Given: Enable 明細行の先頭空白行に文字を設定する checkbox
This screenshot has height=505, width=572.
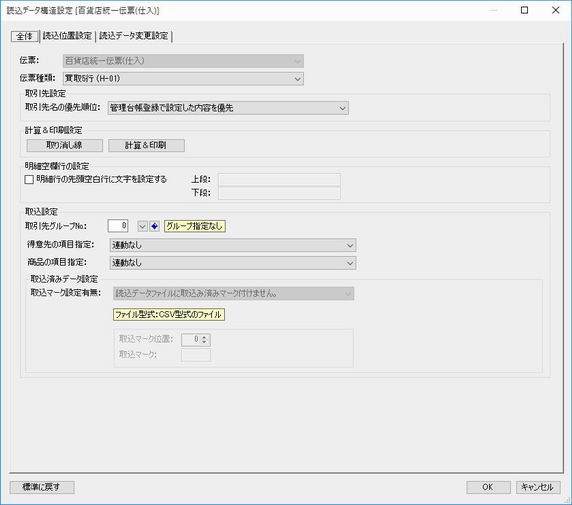Looking at the screenshot, I should point(29,180).
